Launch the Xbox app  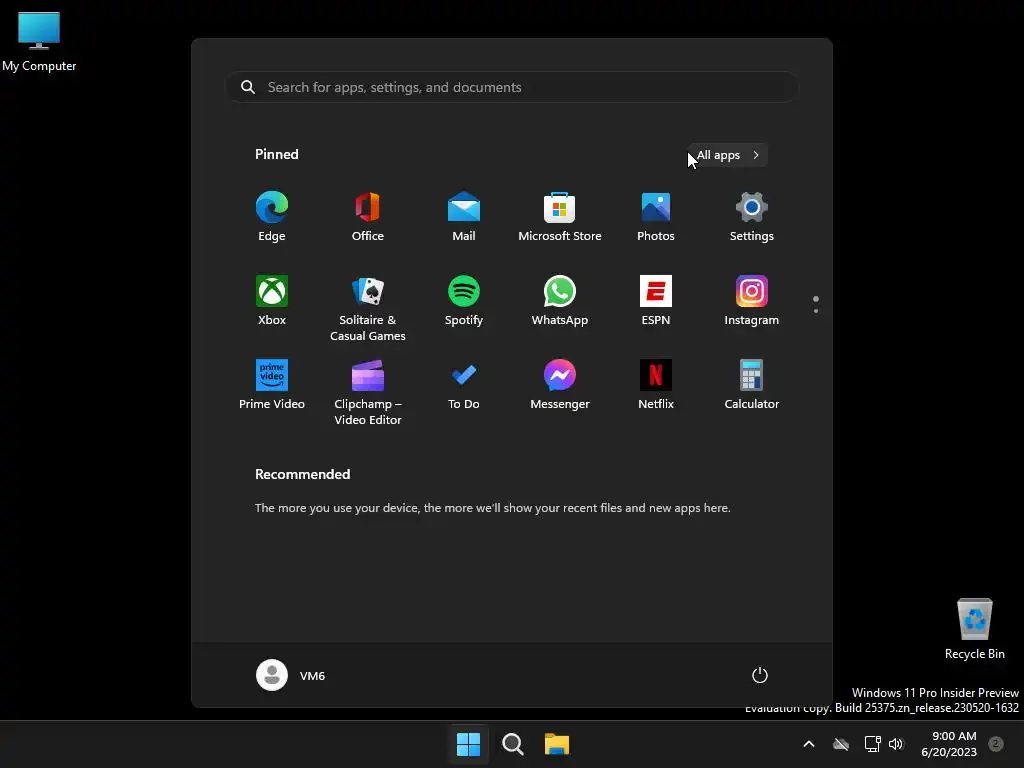click(272, 300)
